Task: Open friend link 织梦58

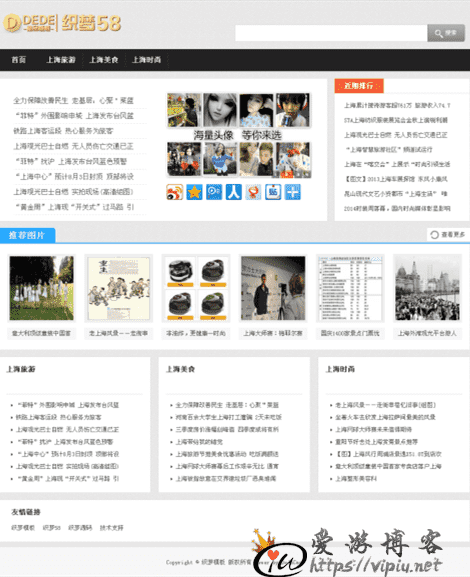Action: (x=52, y=528)
